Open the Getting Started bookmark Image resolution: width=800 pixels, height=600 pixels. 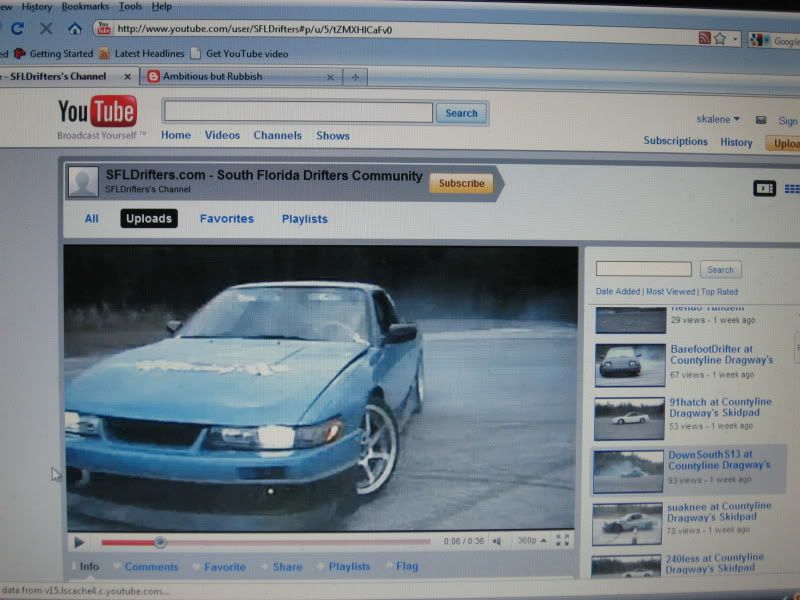54,54
